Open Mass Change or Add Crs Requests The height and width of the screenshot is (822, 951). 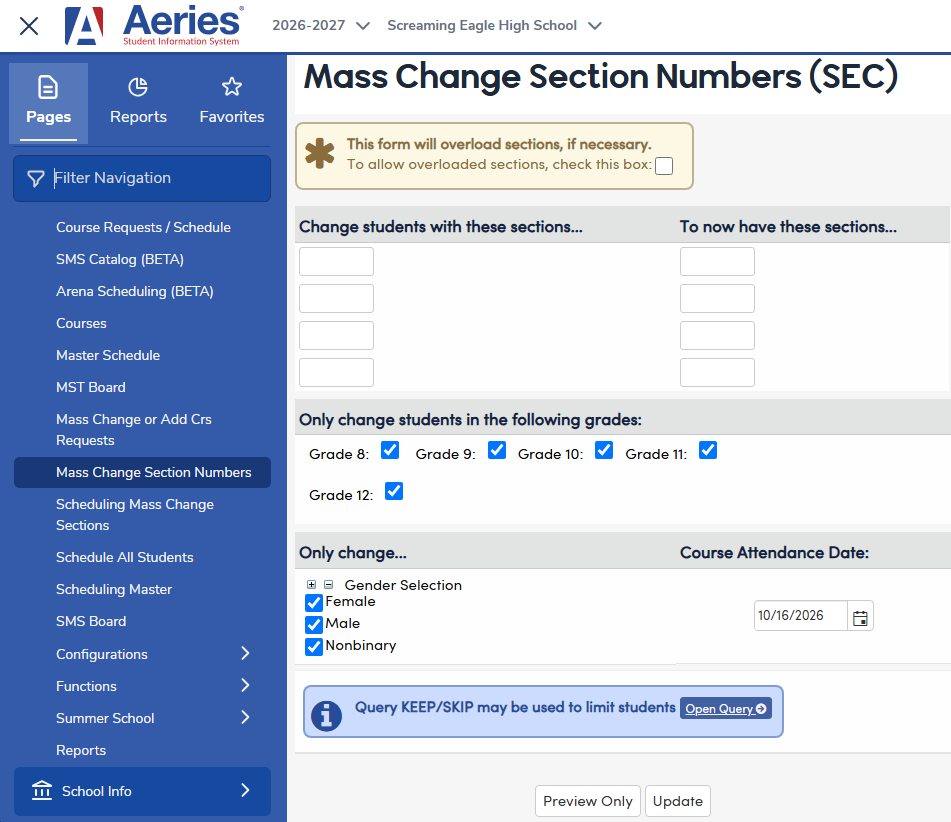pos(133,430)
